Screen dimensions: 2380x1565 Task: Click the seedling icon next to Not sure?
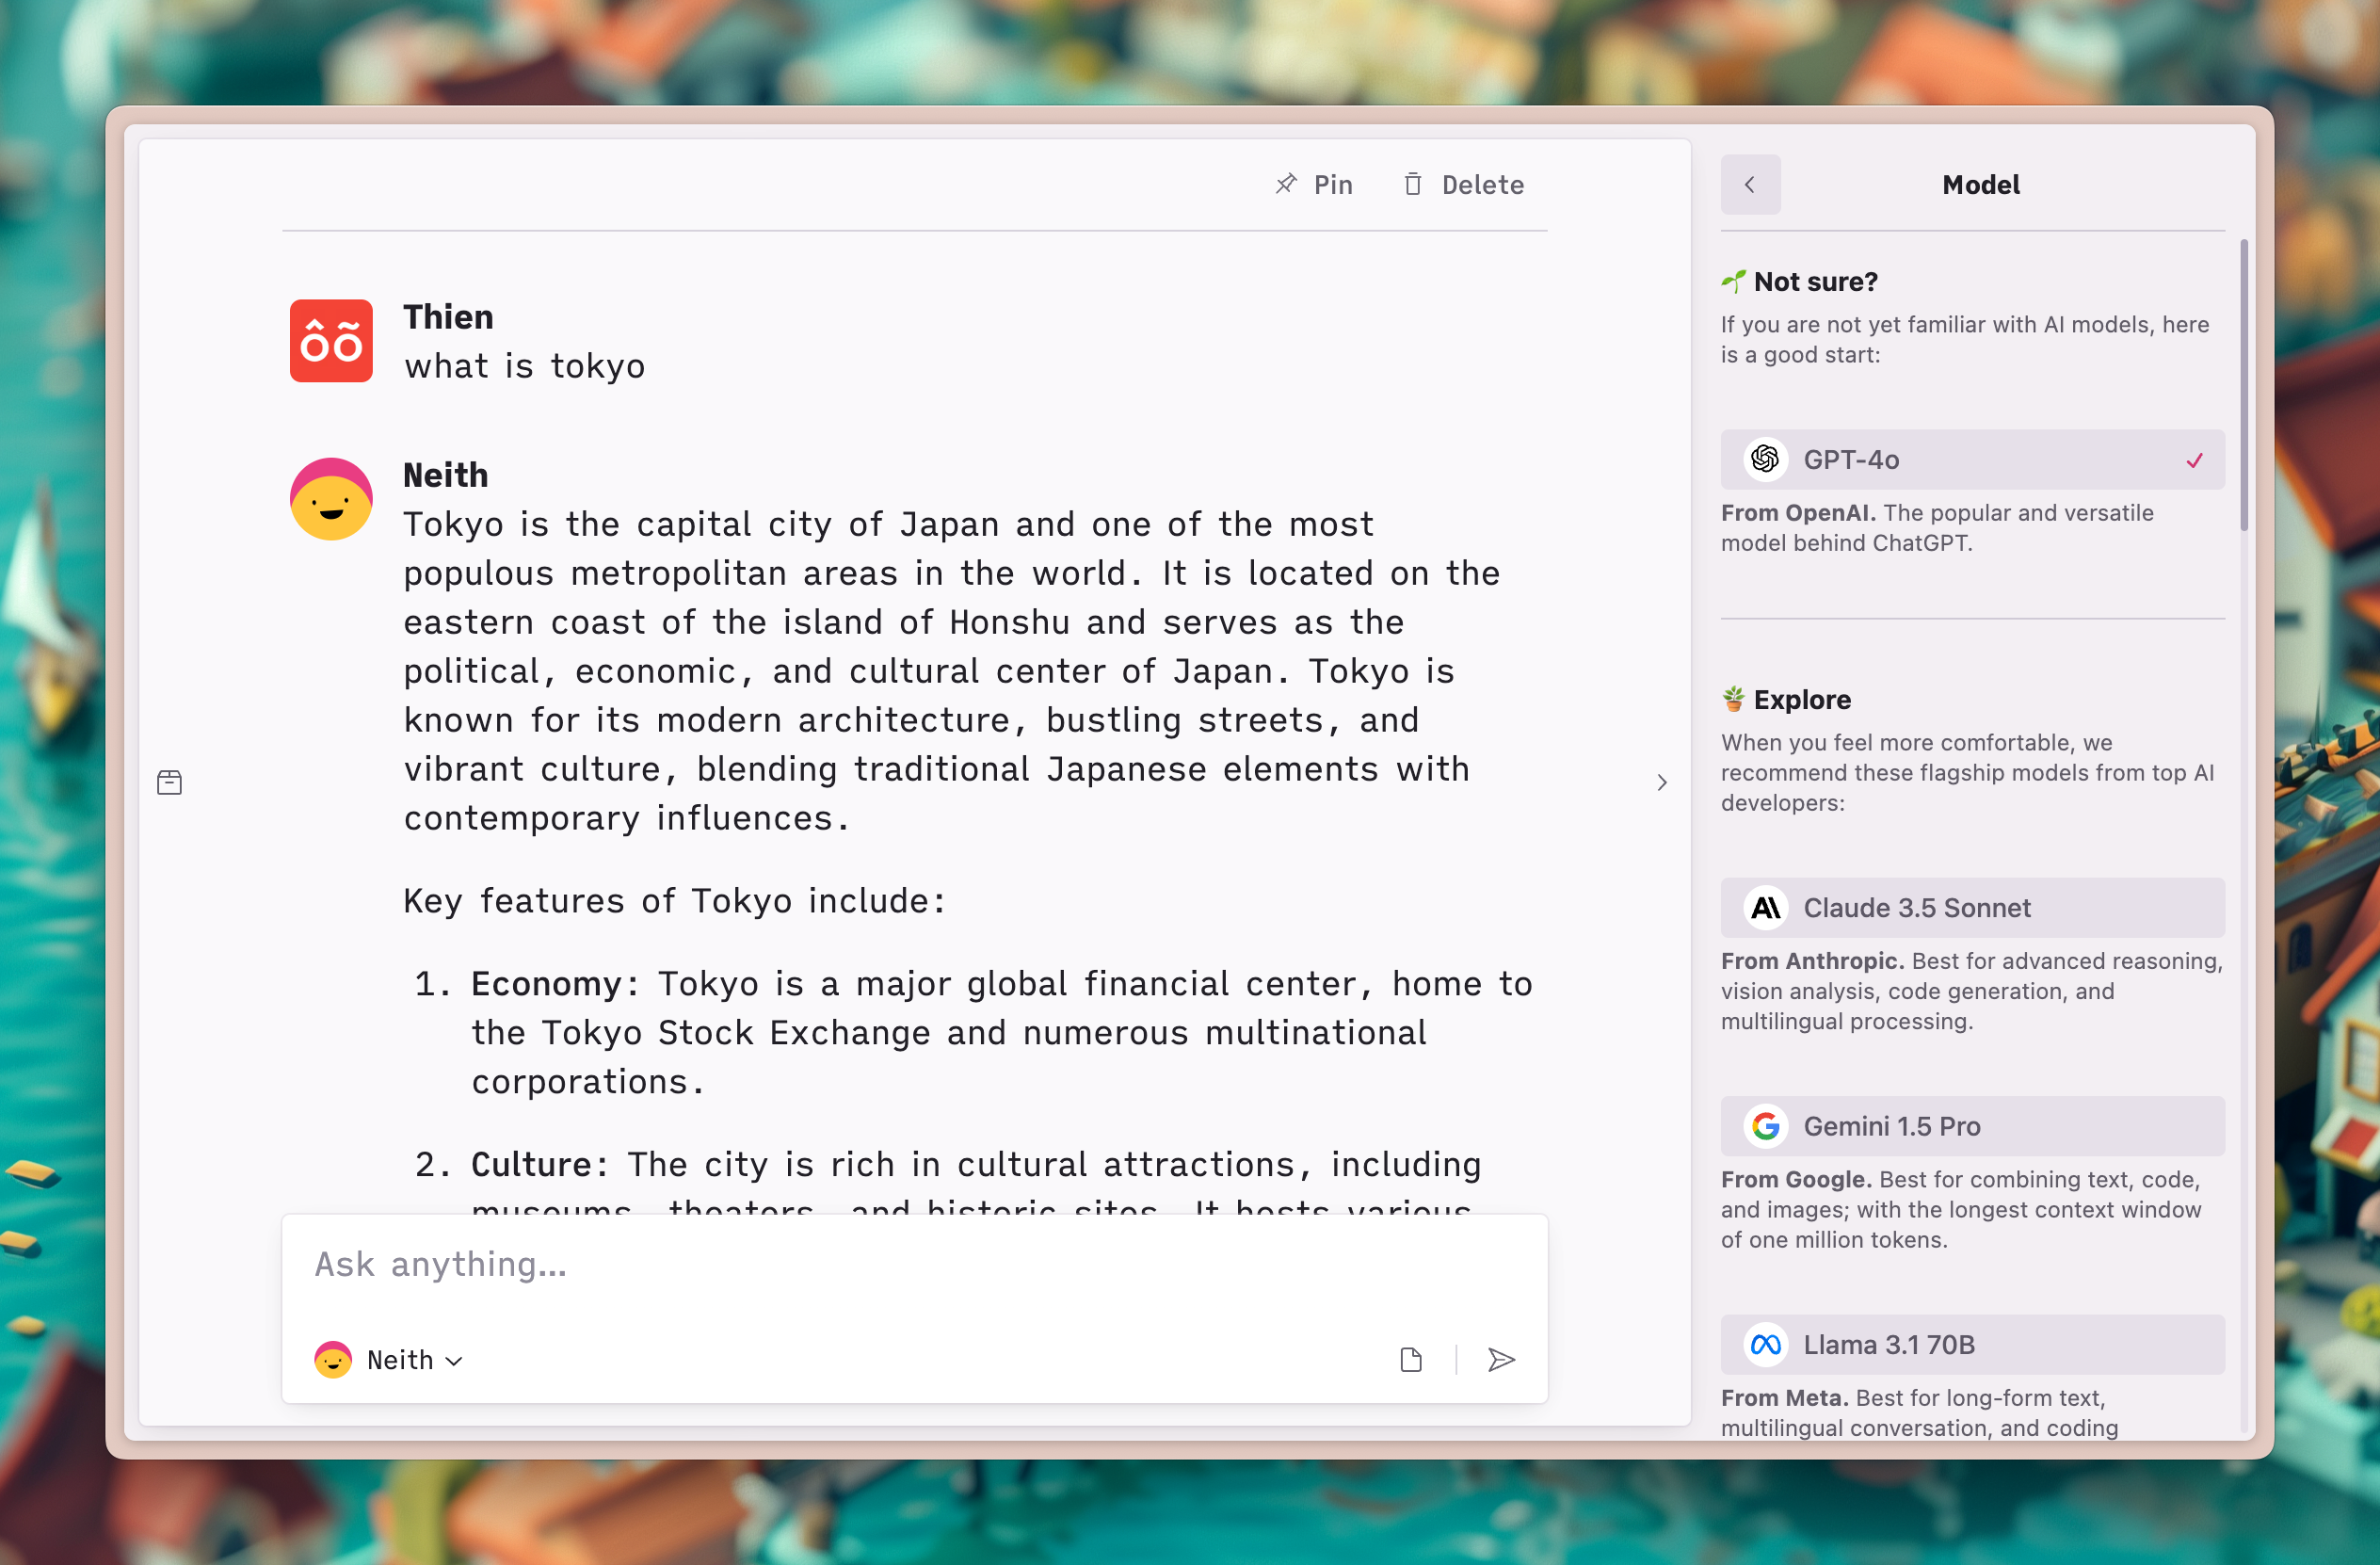(1733, 282)
